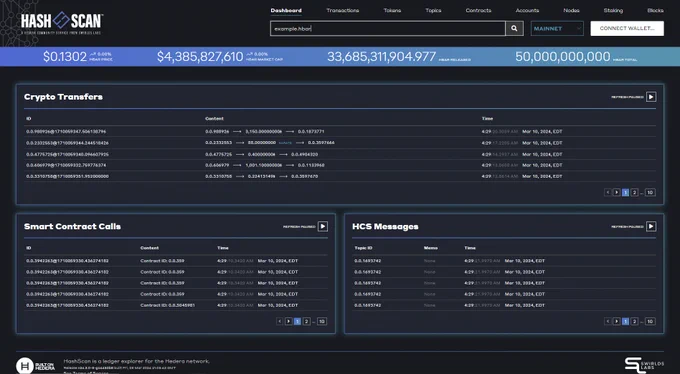Click the 33,685,311,904.977 HBAR released value
The image size is (680, 374).
click(381, 57)
